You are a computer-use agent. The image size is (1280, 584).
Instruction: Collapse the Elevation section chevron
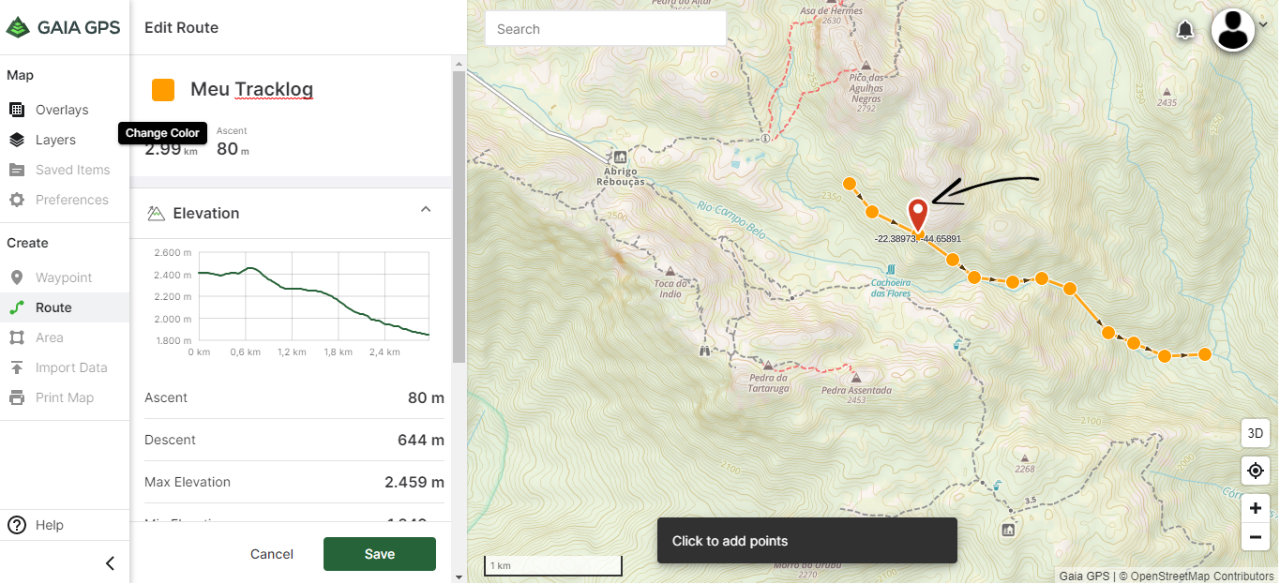click(x=425, y=210)
